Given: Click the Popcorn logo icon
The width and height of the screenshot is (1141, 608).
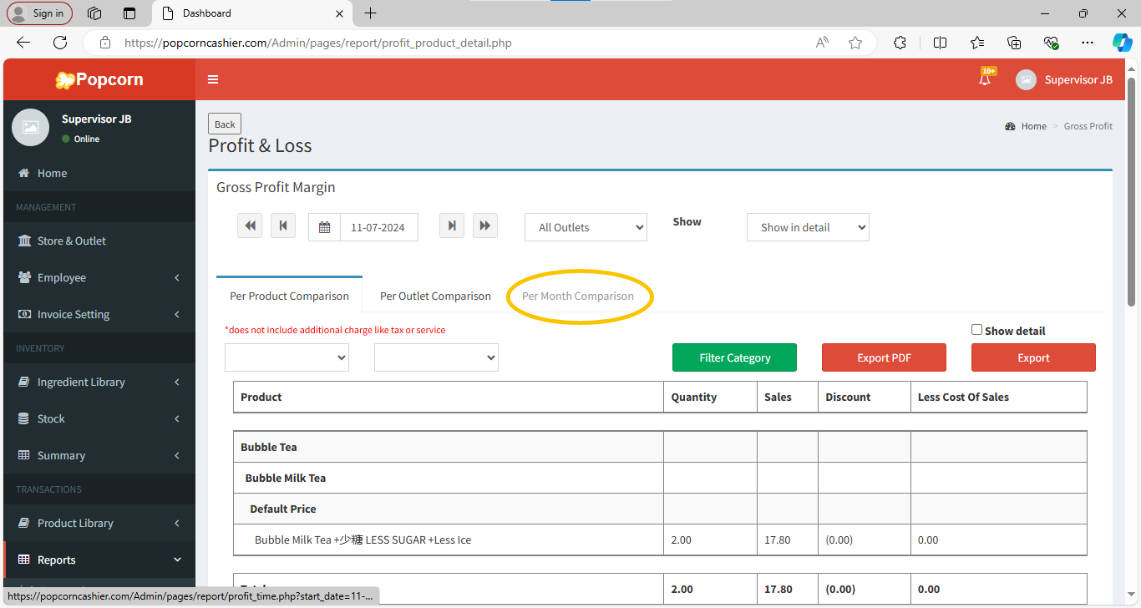Looking at the screenshot, I should click(65, 80).
